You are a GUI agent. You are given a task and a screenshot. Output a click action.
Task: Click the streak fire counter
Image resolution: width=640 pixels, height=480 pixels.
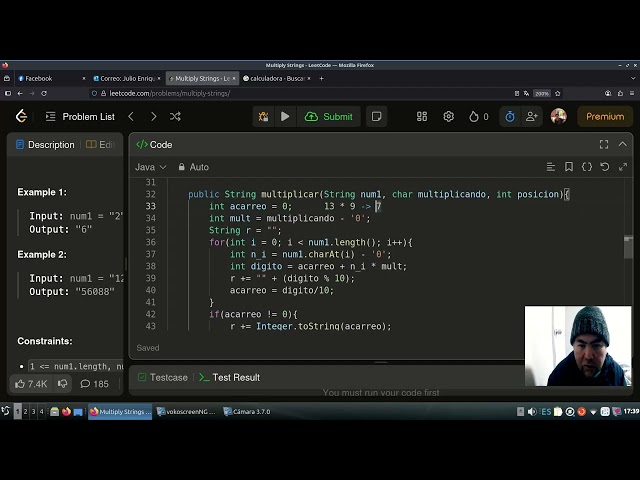(479, 117)
